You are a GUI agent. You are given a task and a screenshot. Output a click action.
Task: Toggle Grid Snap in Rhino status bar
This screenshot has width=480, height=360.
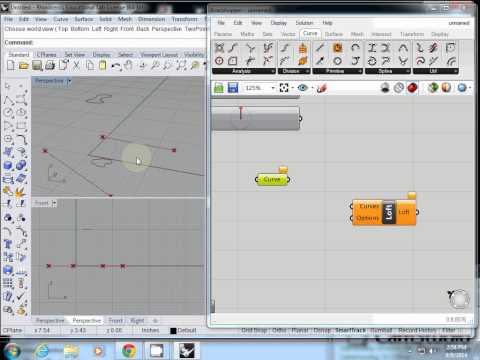pos(254,330)
